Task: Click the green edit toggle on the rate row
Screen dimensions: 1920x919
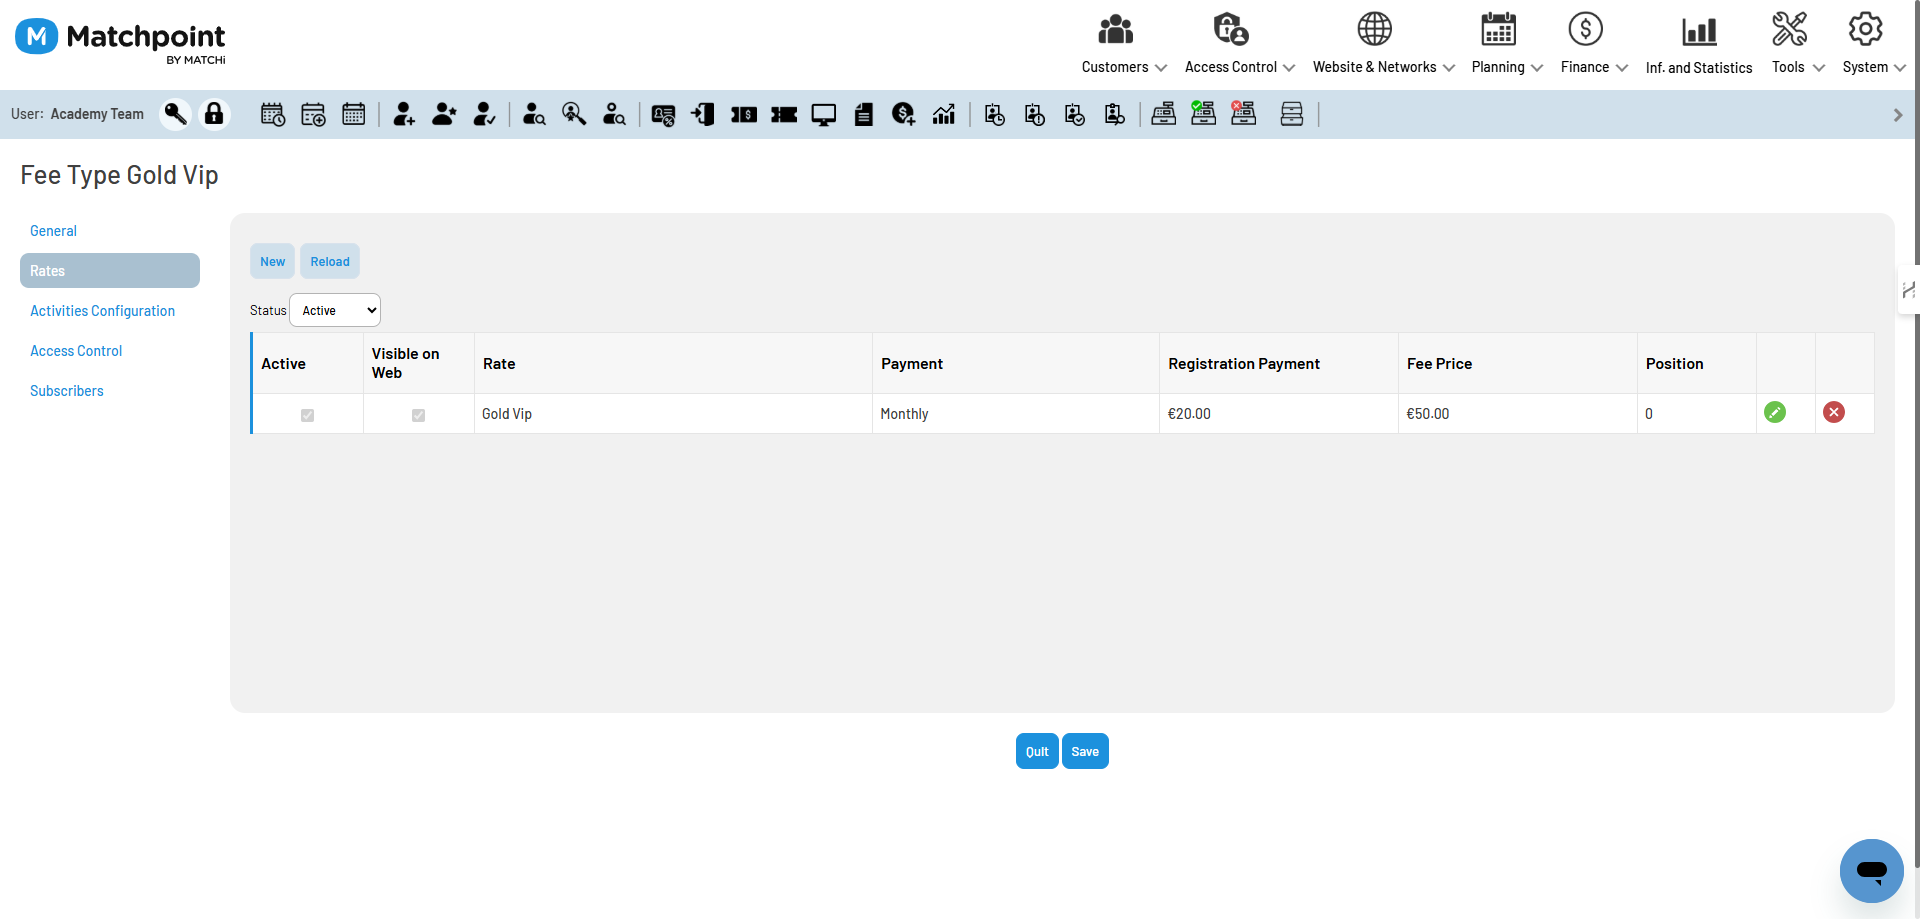Action: (1776, 412)
